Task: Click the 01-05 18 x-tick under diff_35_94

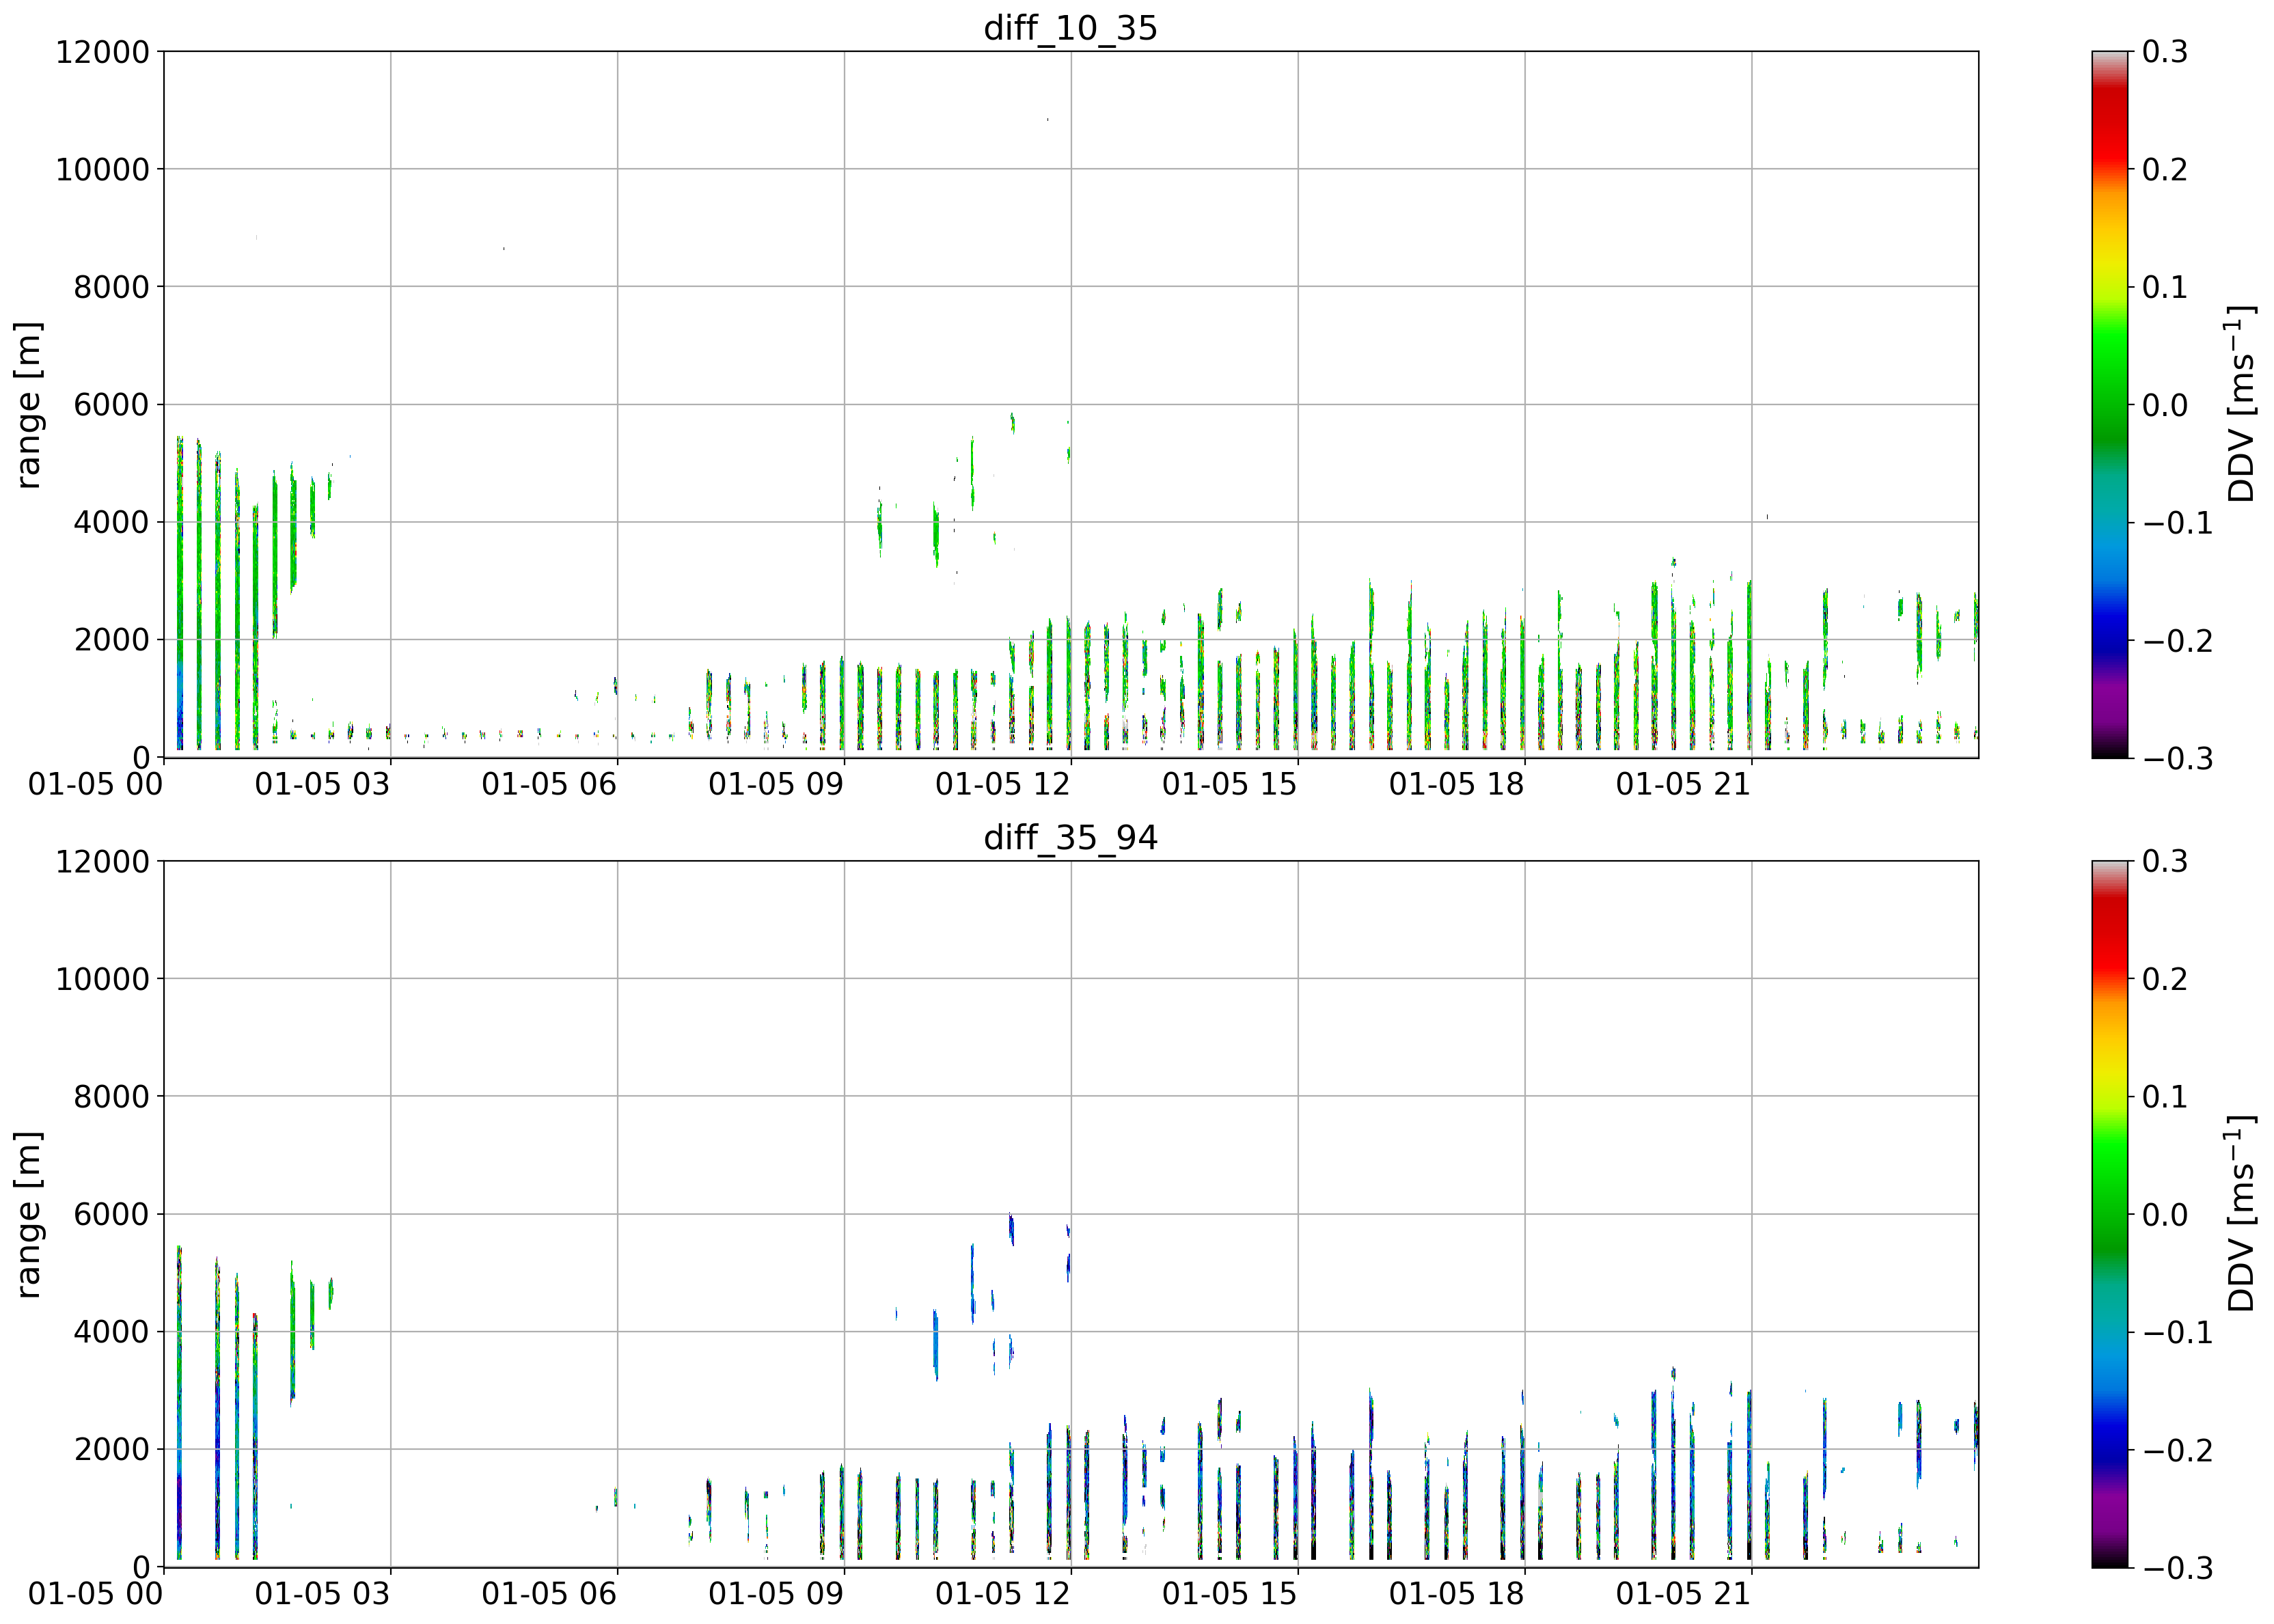Action: point(1456,1594)
